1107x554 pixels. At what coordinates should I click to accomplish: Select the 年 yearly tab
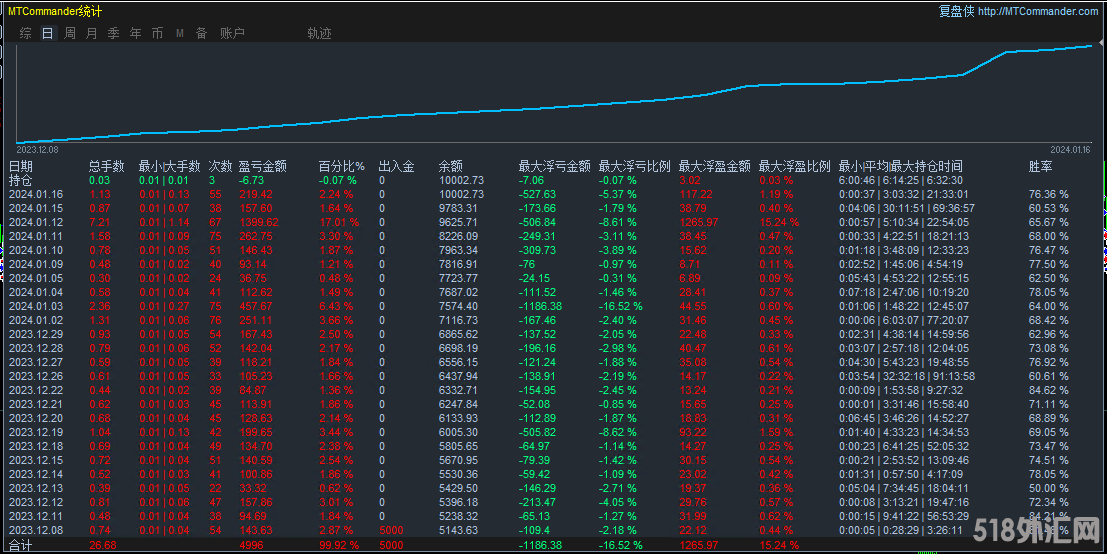pyautogui.click(x=135, y=33)
